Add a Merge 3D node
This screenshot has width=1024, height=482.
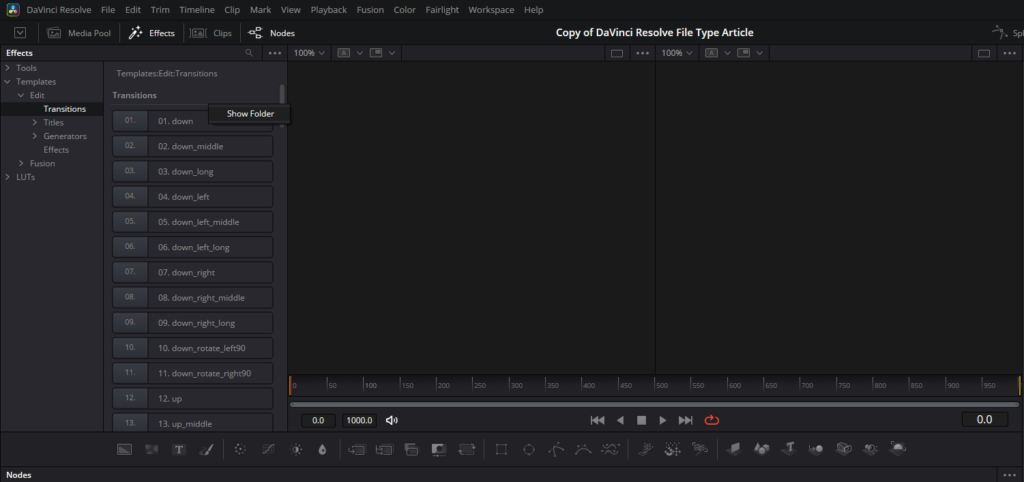[816, 449]
